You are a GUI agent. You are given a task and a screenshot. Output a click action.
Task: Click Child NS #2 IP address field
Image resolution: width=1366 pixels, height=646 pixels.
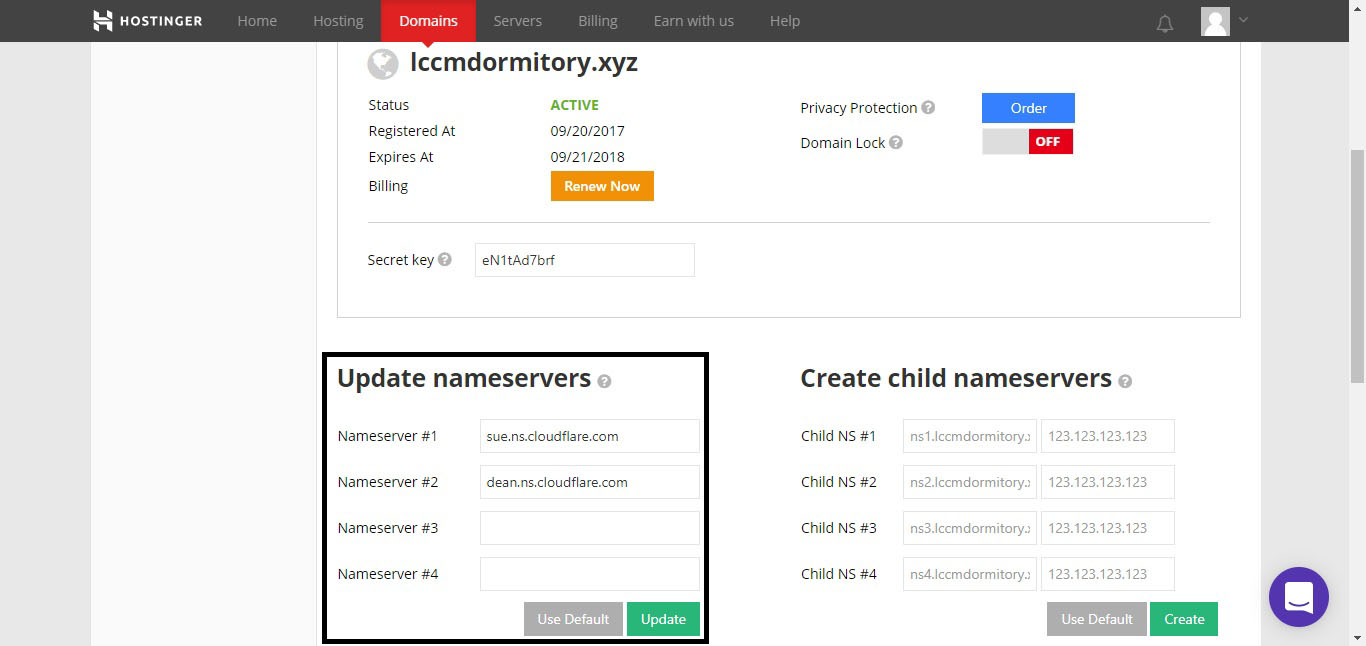1108,482
